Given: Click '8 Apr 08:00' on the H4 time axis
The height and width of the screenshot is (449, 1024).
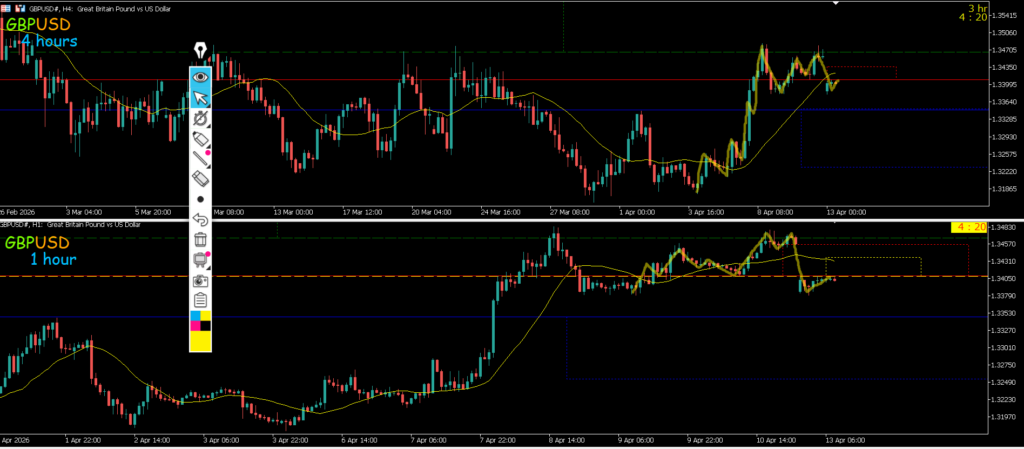Looking at the screenshot, I should point(775,212).
